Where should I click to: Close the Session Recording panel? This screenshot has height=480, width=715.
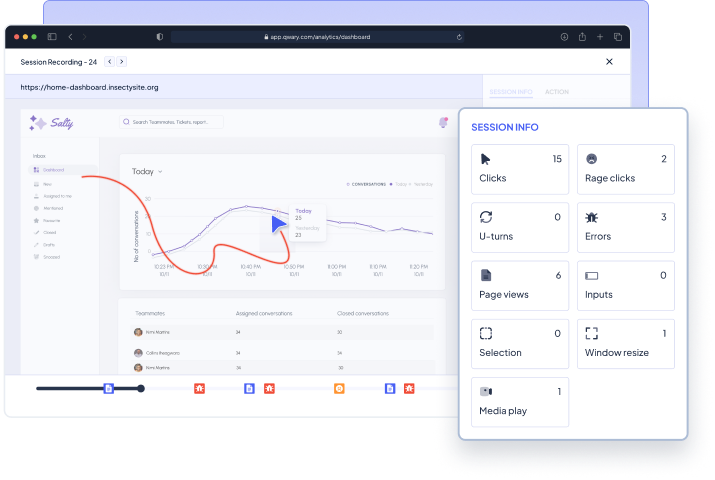point(609,62)
